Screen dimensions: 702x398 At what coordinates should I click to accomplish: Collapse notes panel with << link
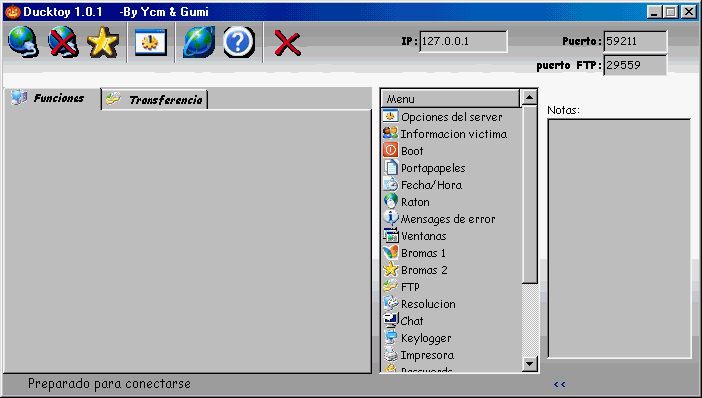point(560,384)
